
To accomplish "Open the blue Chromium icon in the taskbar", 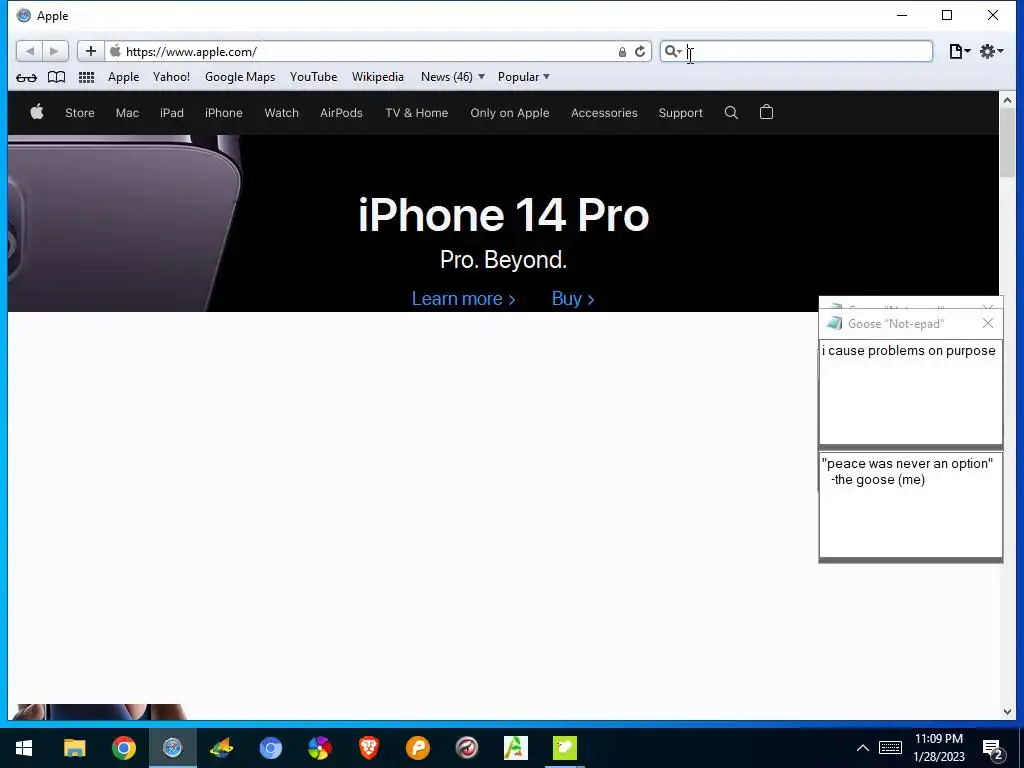I will (x=270, y=748).
